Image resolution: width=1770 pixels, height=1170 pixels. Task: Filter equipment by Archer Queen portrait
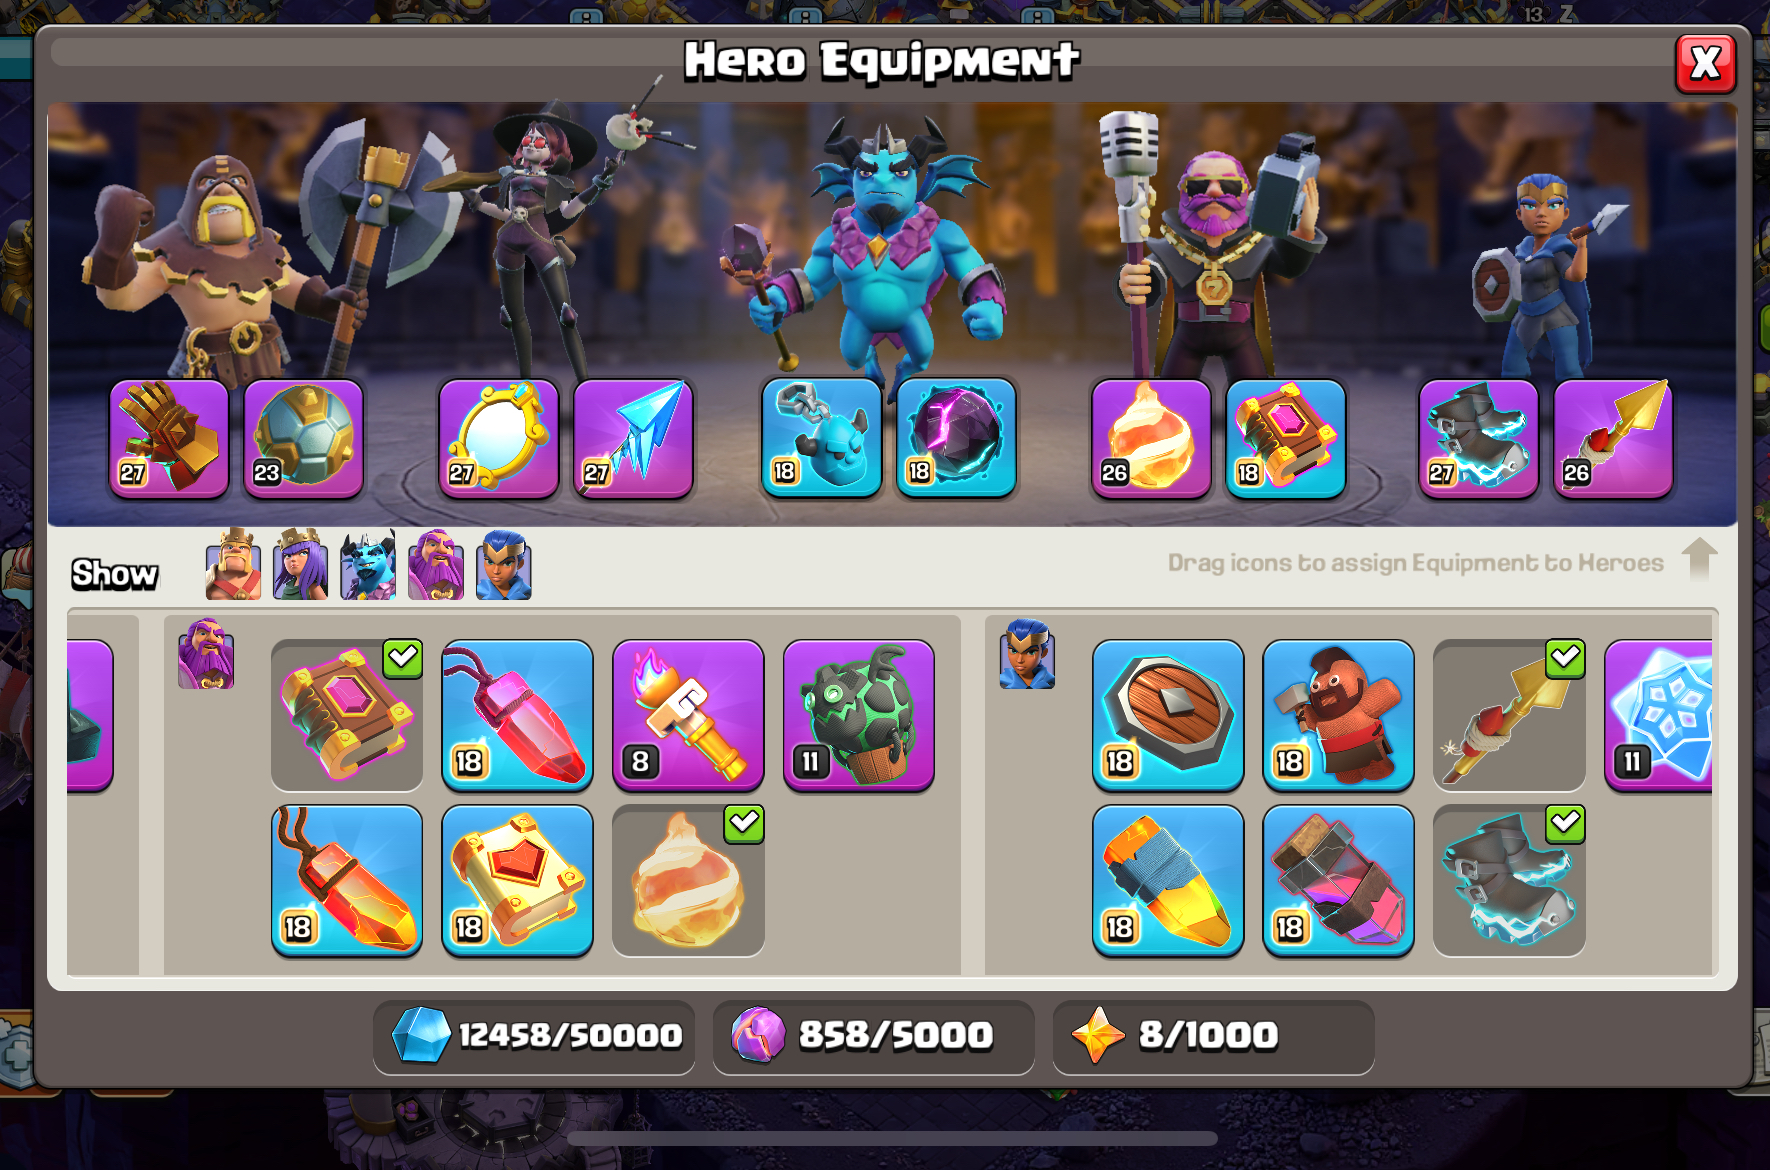(x=300, y=565)
